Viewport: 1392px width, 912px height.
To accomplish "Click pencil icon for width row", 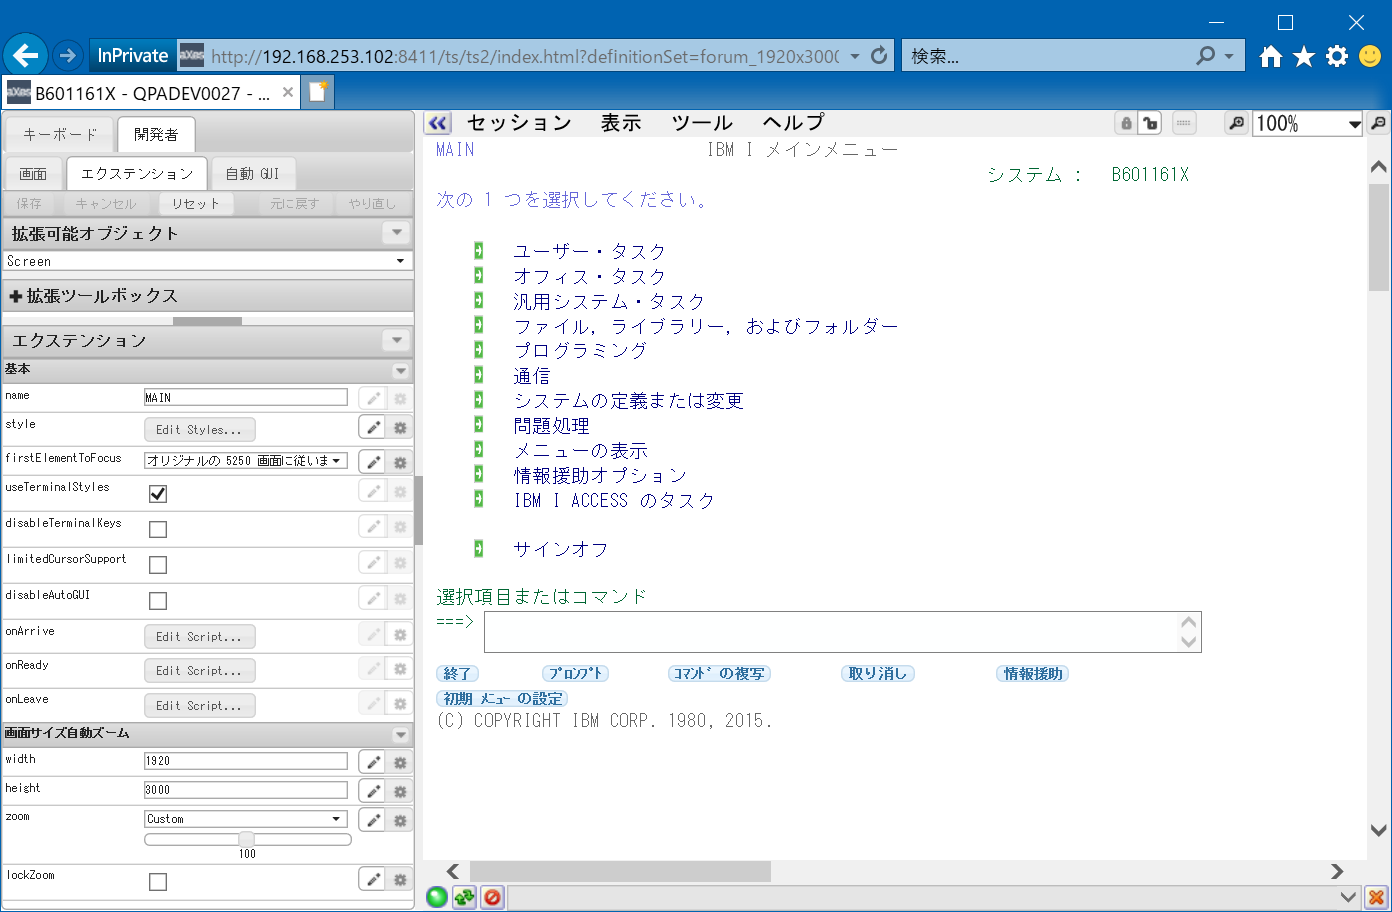I will [372, 762].
